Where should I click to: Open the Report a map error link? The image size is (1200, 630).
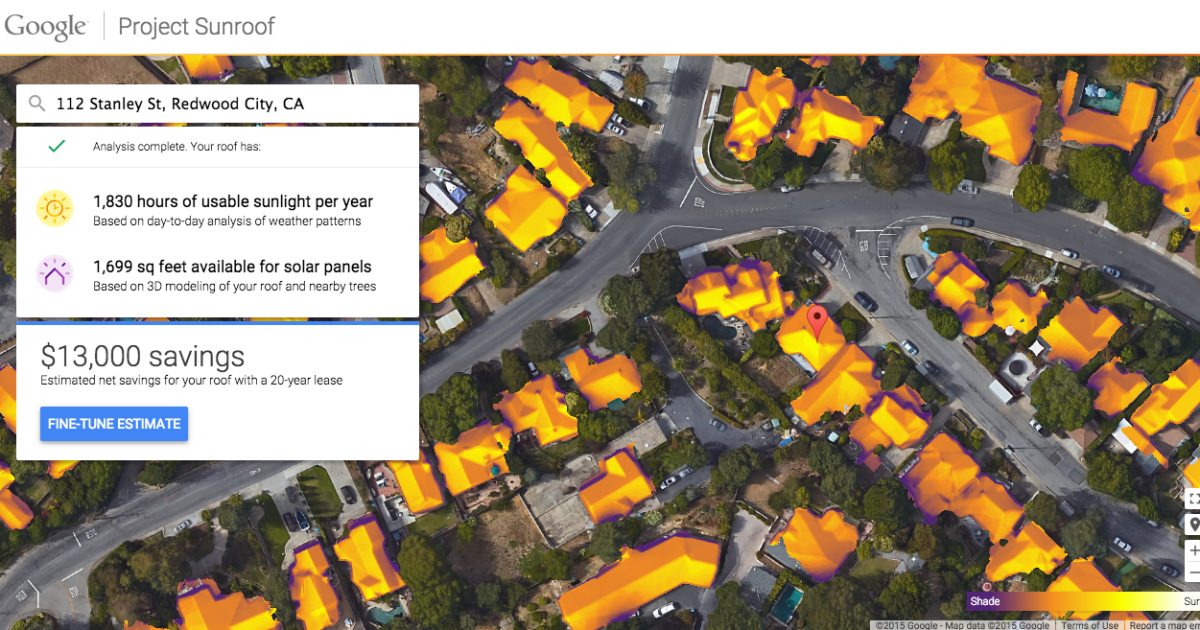pos(1165,623)
